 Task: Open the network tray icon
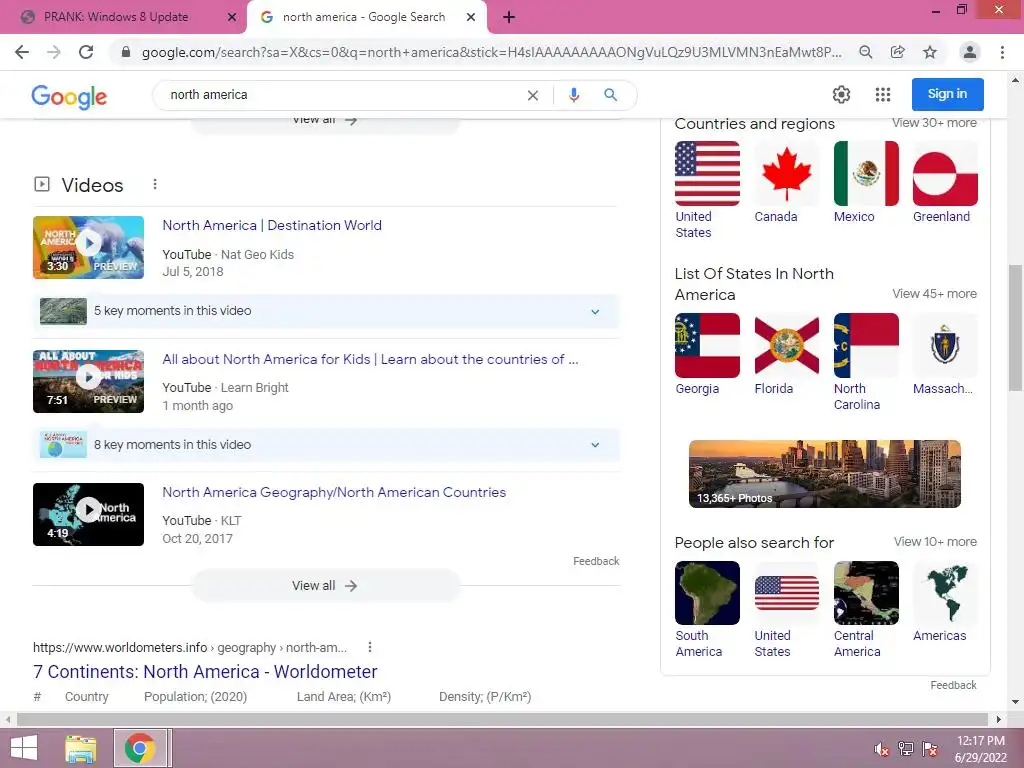point(905,749)
